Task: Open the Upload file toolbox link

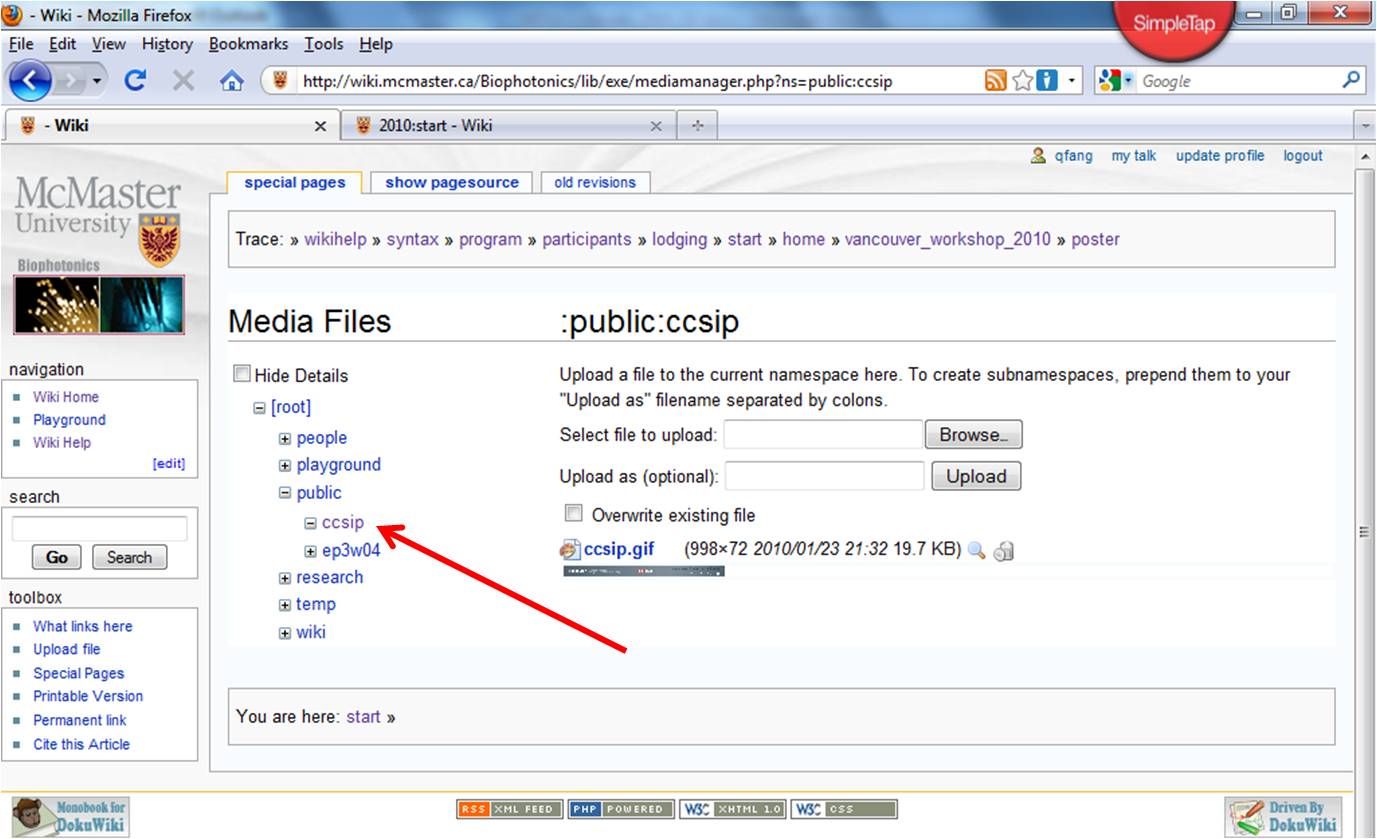Action: (66, 649)
